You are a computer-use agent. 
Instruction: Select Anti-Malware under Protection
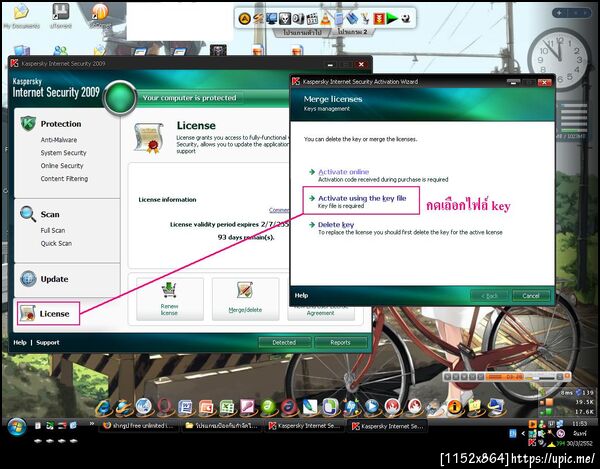coord(59,140)
